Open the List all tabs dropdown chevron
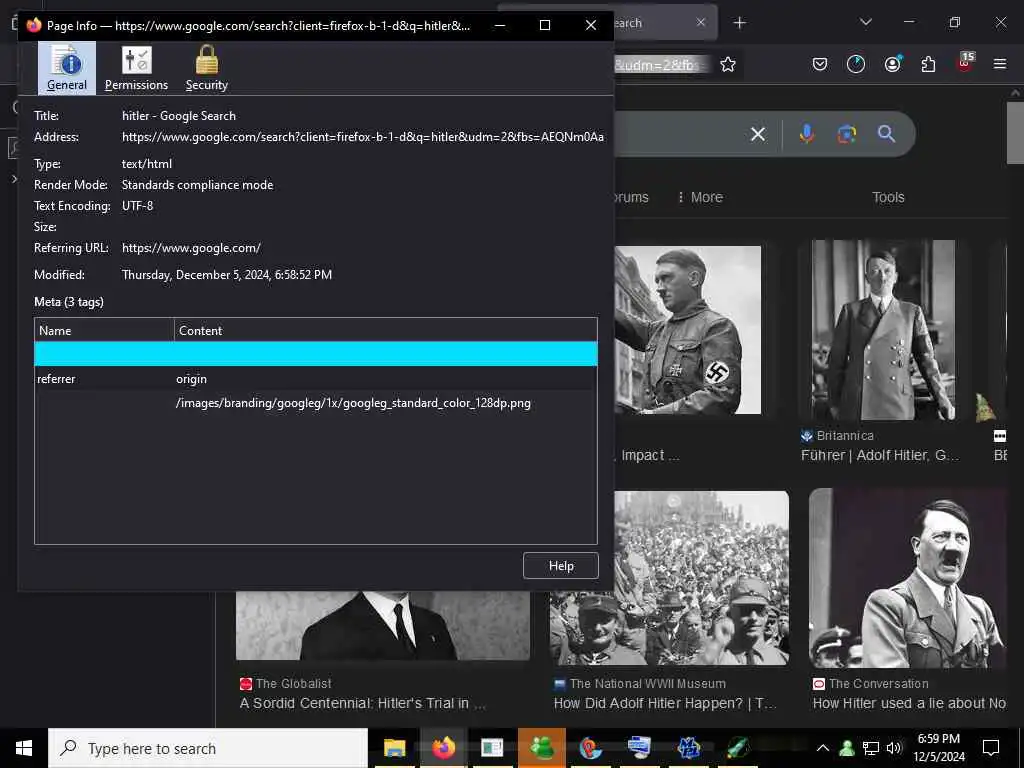The height and width of the screenshot is (768, 1024). (x=866, y=22)
